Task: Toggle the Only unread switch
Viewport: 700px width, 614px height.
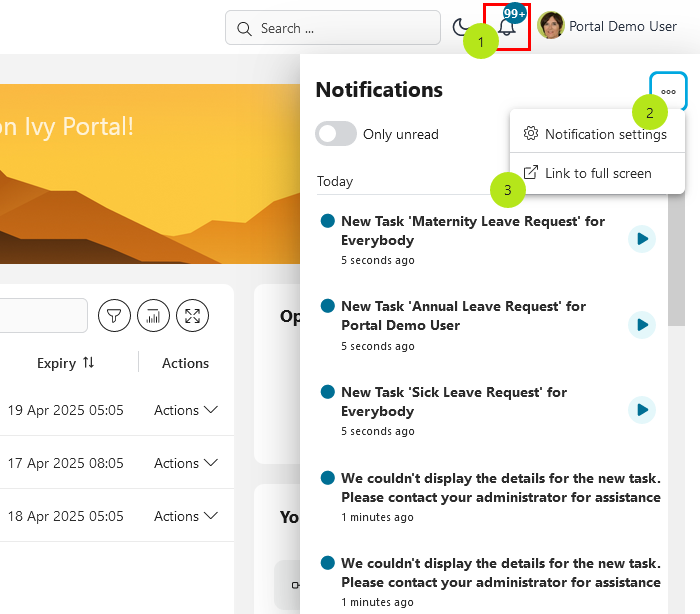Action: [336, 134]
